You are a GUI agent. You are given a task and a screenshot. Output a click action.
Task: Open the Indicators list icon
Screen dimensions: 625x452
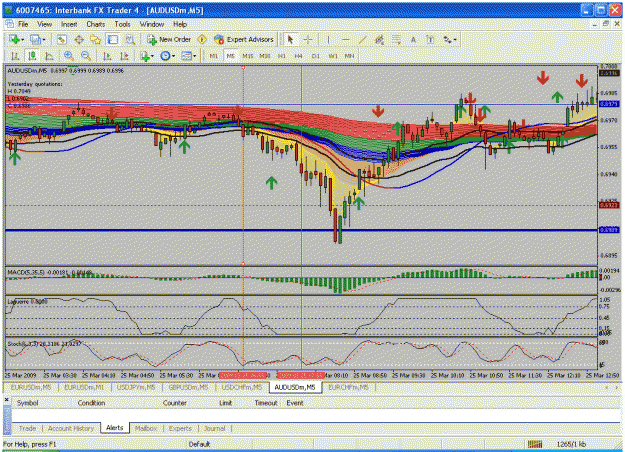[x=145, y=56]
